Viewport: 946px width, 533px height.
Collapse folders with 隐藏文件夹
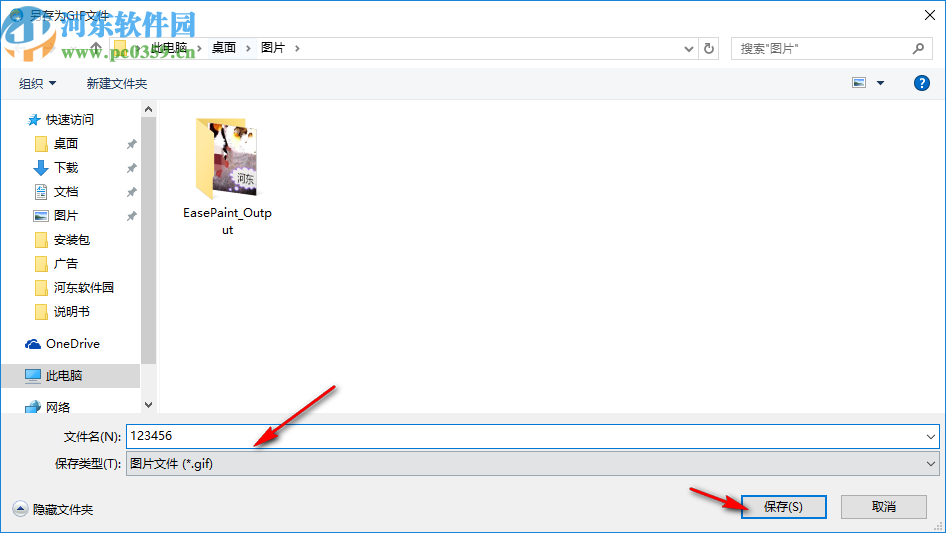pos(53,509)
